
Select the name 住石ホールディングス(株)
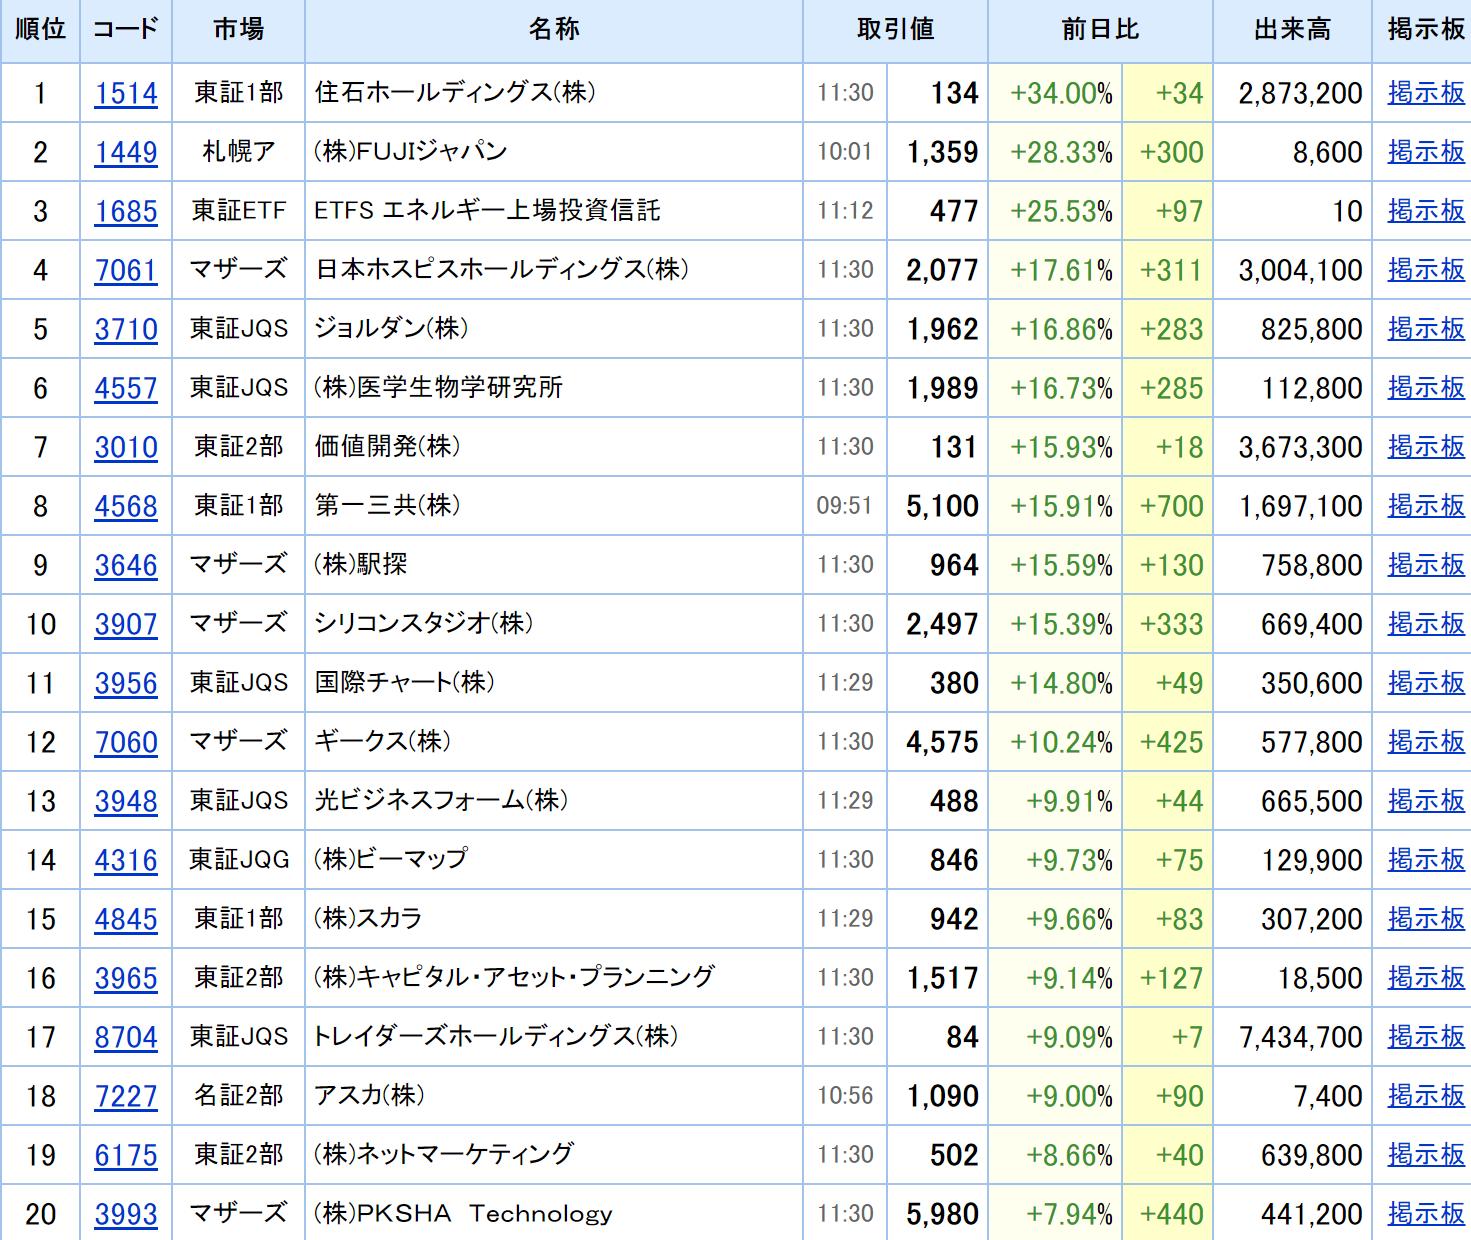pyautogui.click(x=455, y=93)
